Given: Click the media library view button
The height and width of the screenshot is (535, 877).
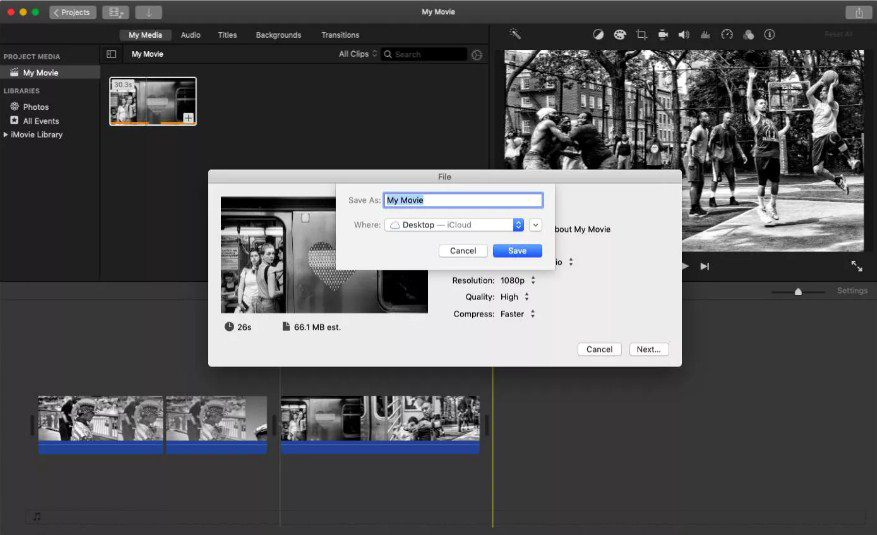Looking at the screenshot, I should coord(116,12).
